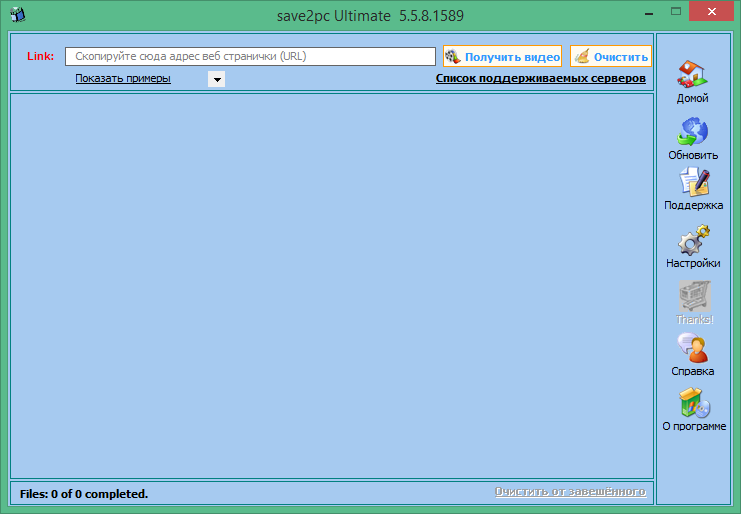Screen dimensions: 741x514
Task: Click the Очистить от завершённого link
Action: (x=570, y=492)
